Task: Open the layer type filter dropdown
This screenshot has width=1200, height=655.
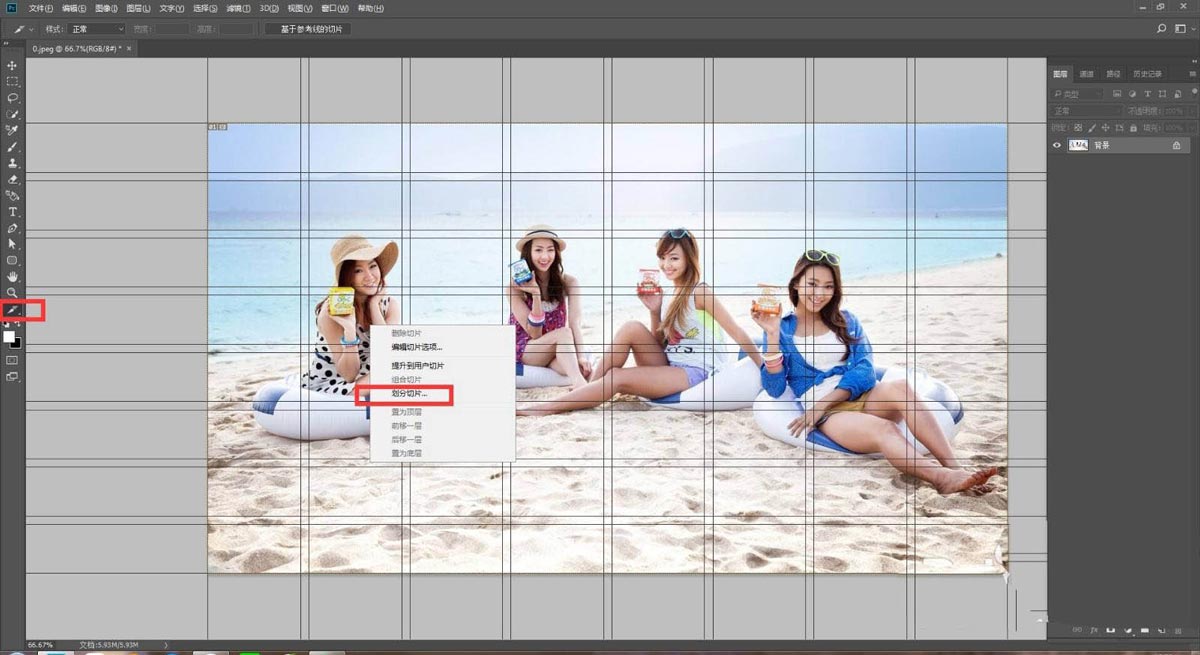Action: (x=1077, y=94)
